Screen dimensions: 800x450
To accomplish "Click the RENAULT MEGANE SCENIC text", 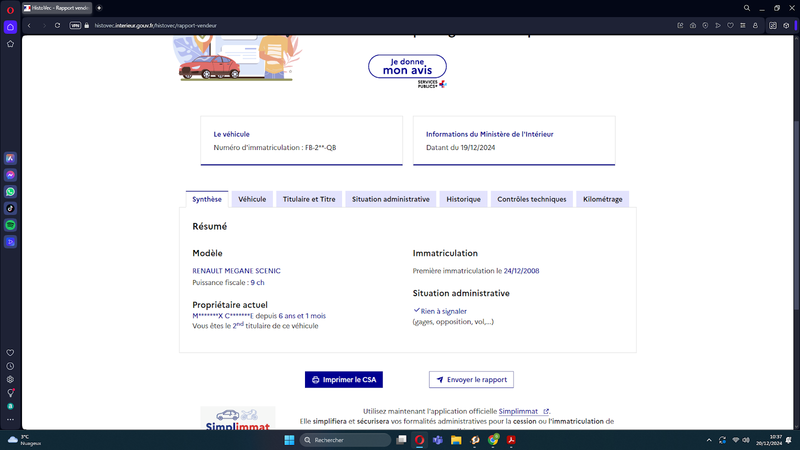I will (x=236, y=271).
